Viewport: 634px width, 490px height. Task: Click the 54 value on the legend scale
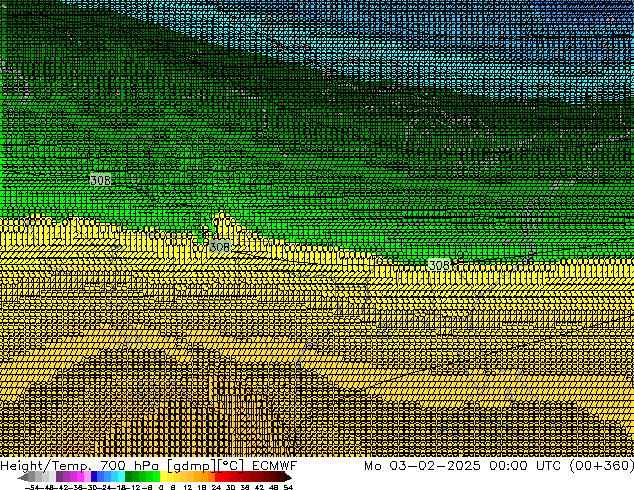coord(288,487)
